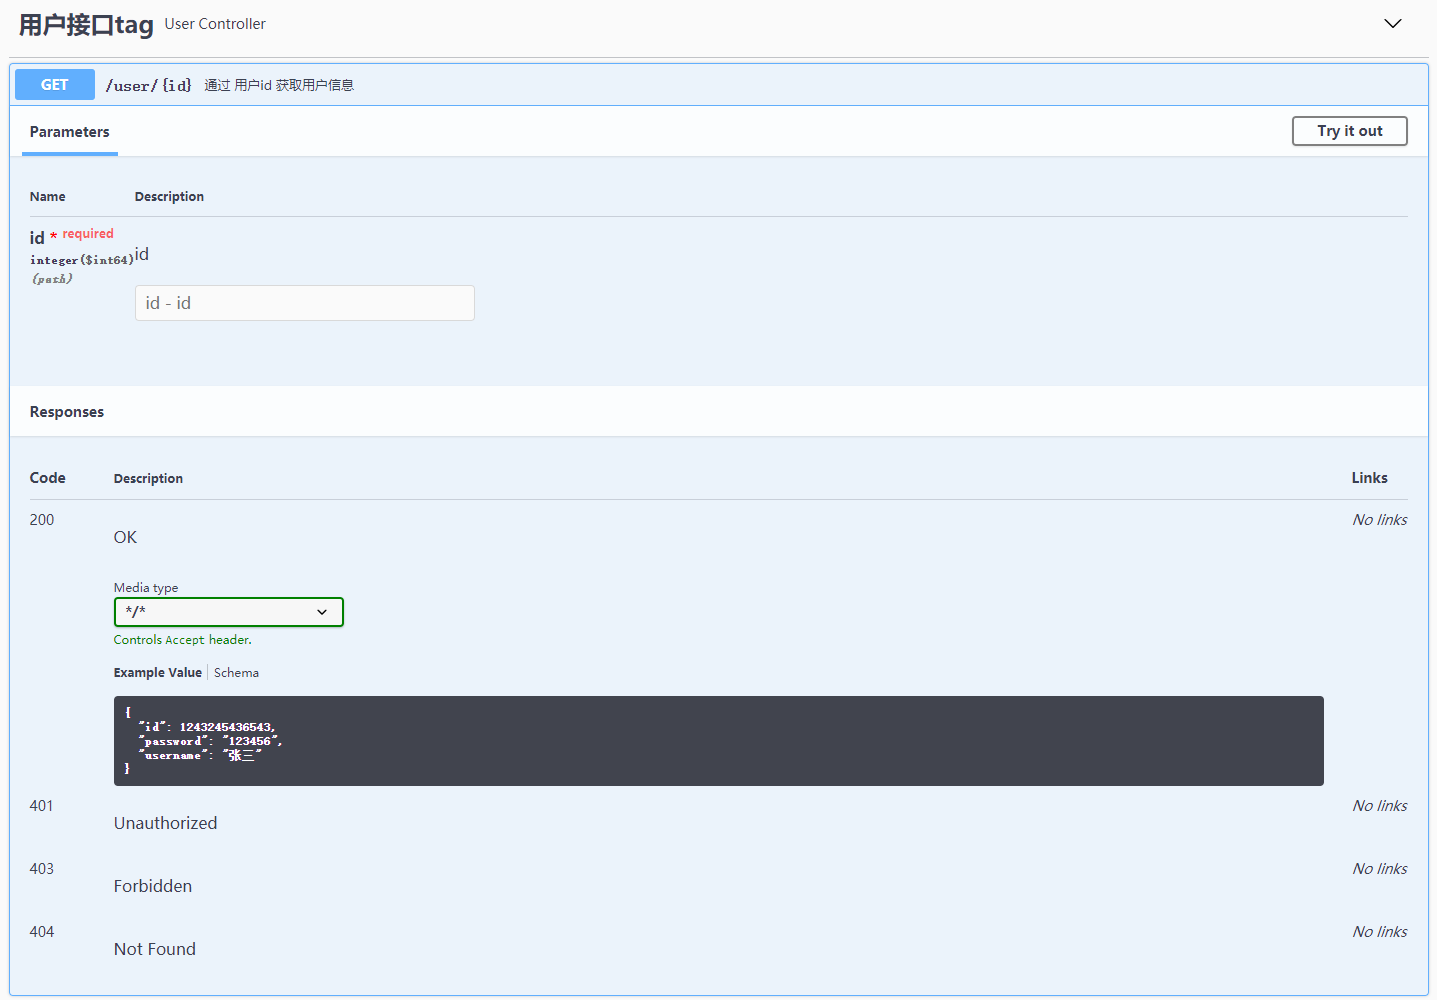
Task: Switch to the Schema tab
Action: [x=236, y=673]
